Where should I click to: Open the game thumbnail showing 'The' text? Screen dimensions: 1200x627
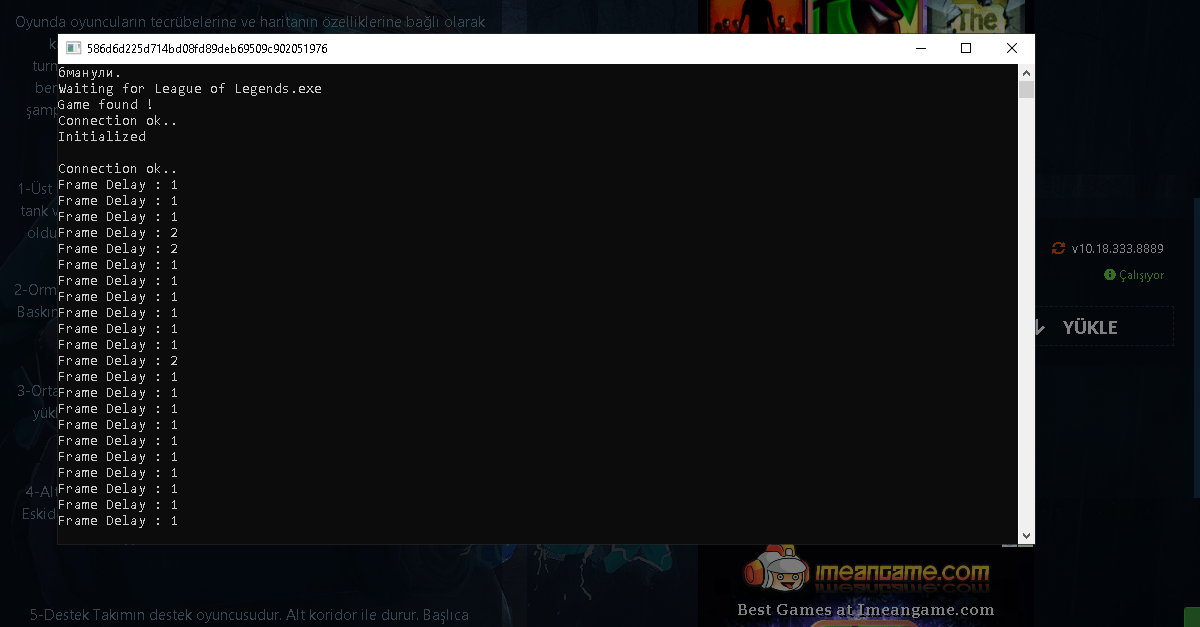pos(976,17)
